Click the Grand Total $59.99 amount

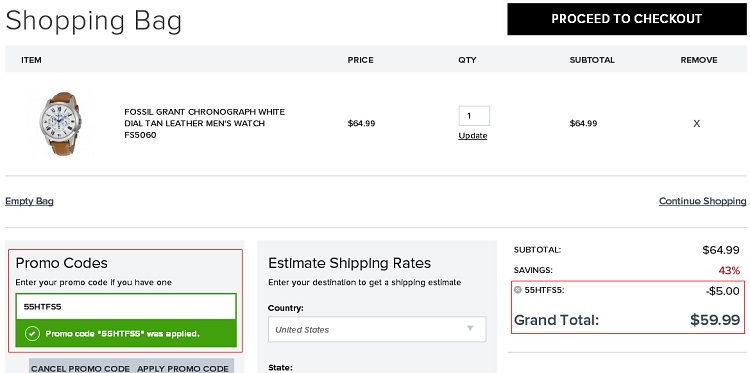[715, 320]
